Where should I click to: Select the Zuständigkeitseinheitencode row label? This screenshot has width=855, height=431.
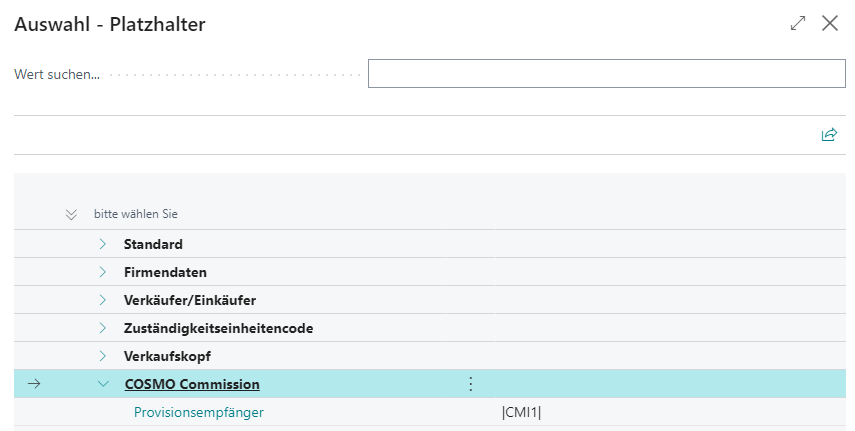pyautogui.click(x=219, y=328)
